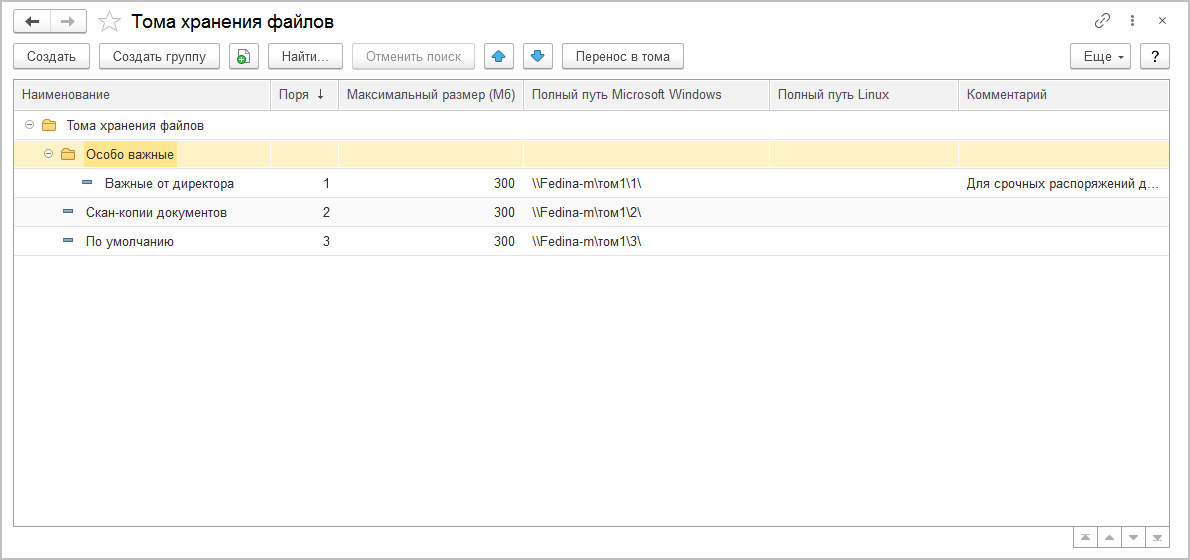
Task: Click the back navigation arrow
Action: pos(32,21)
